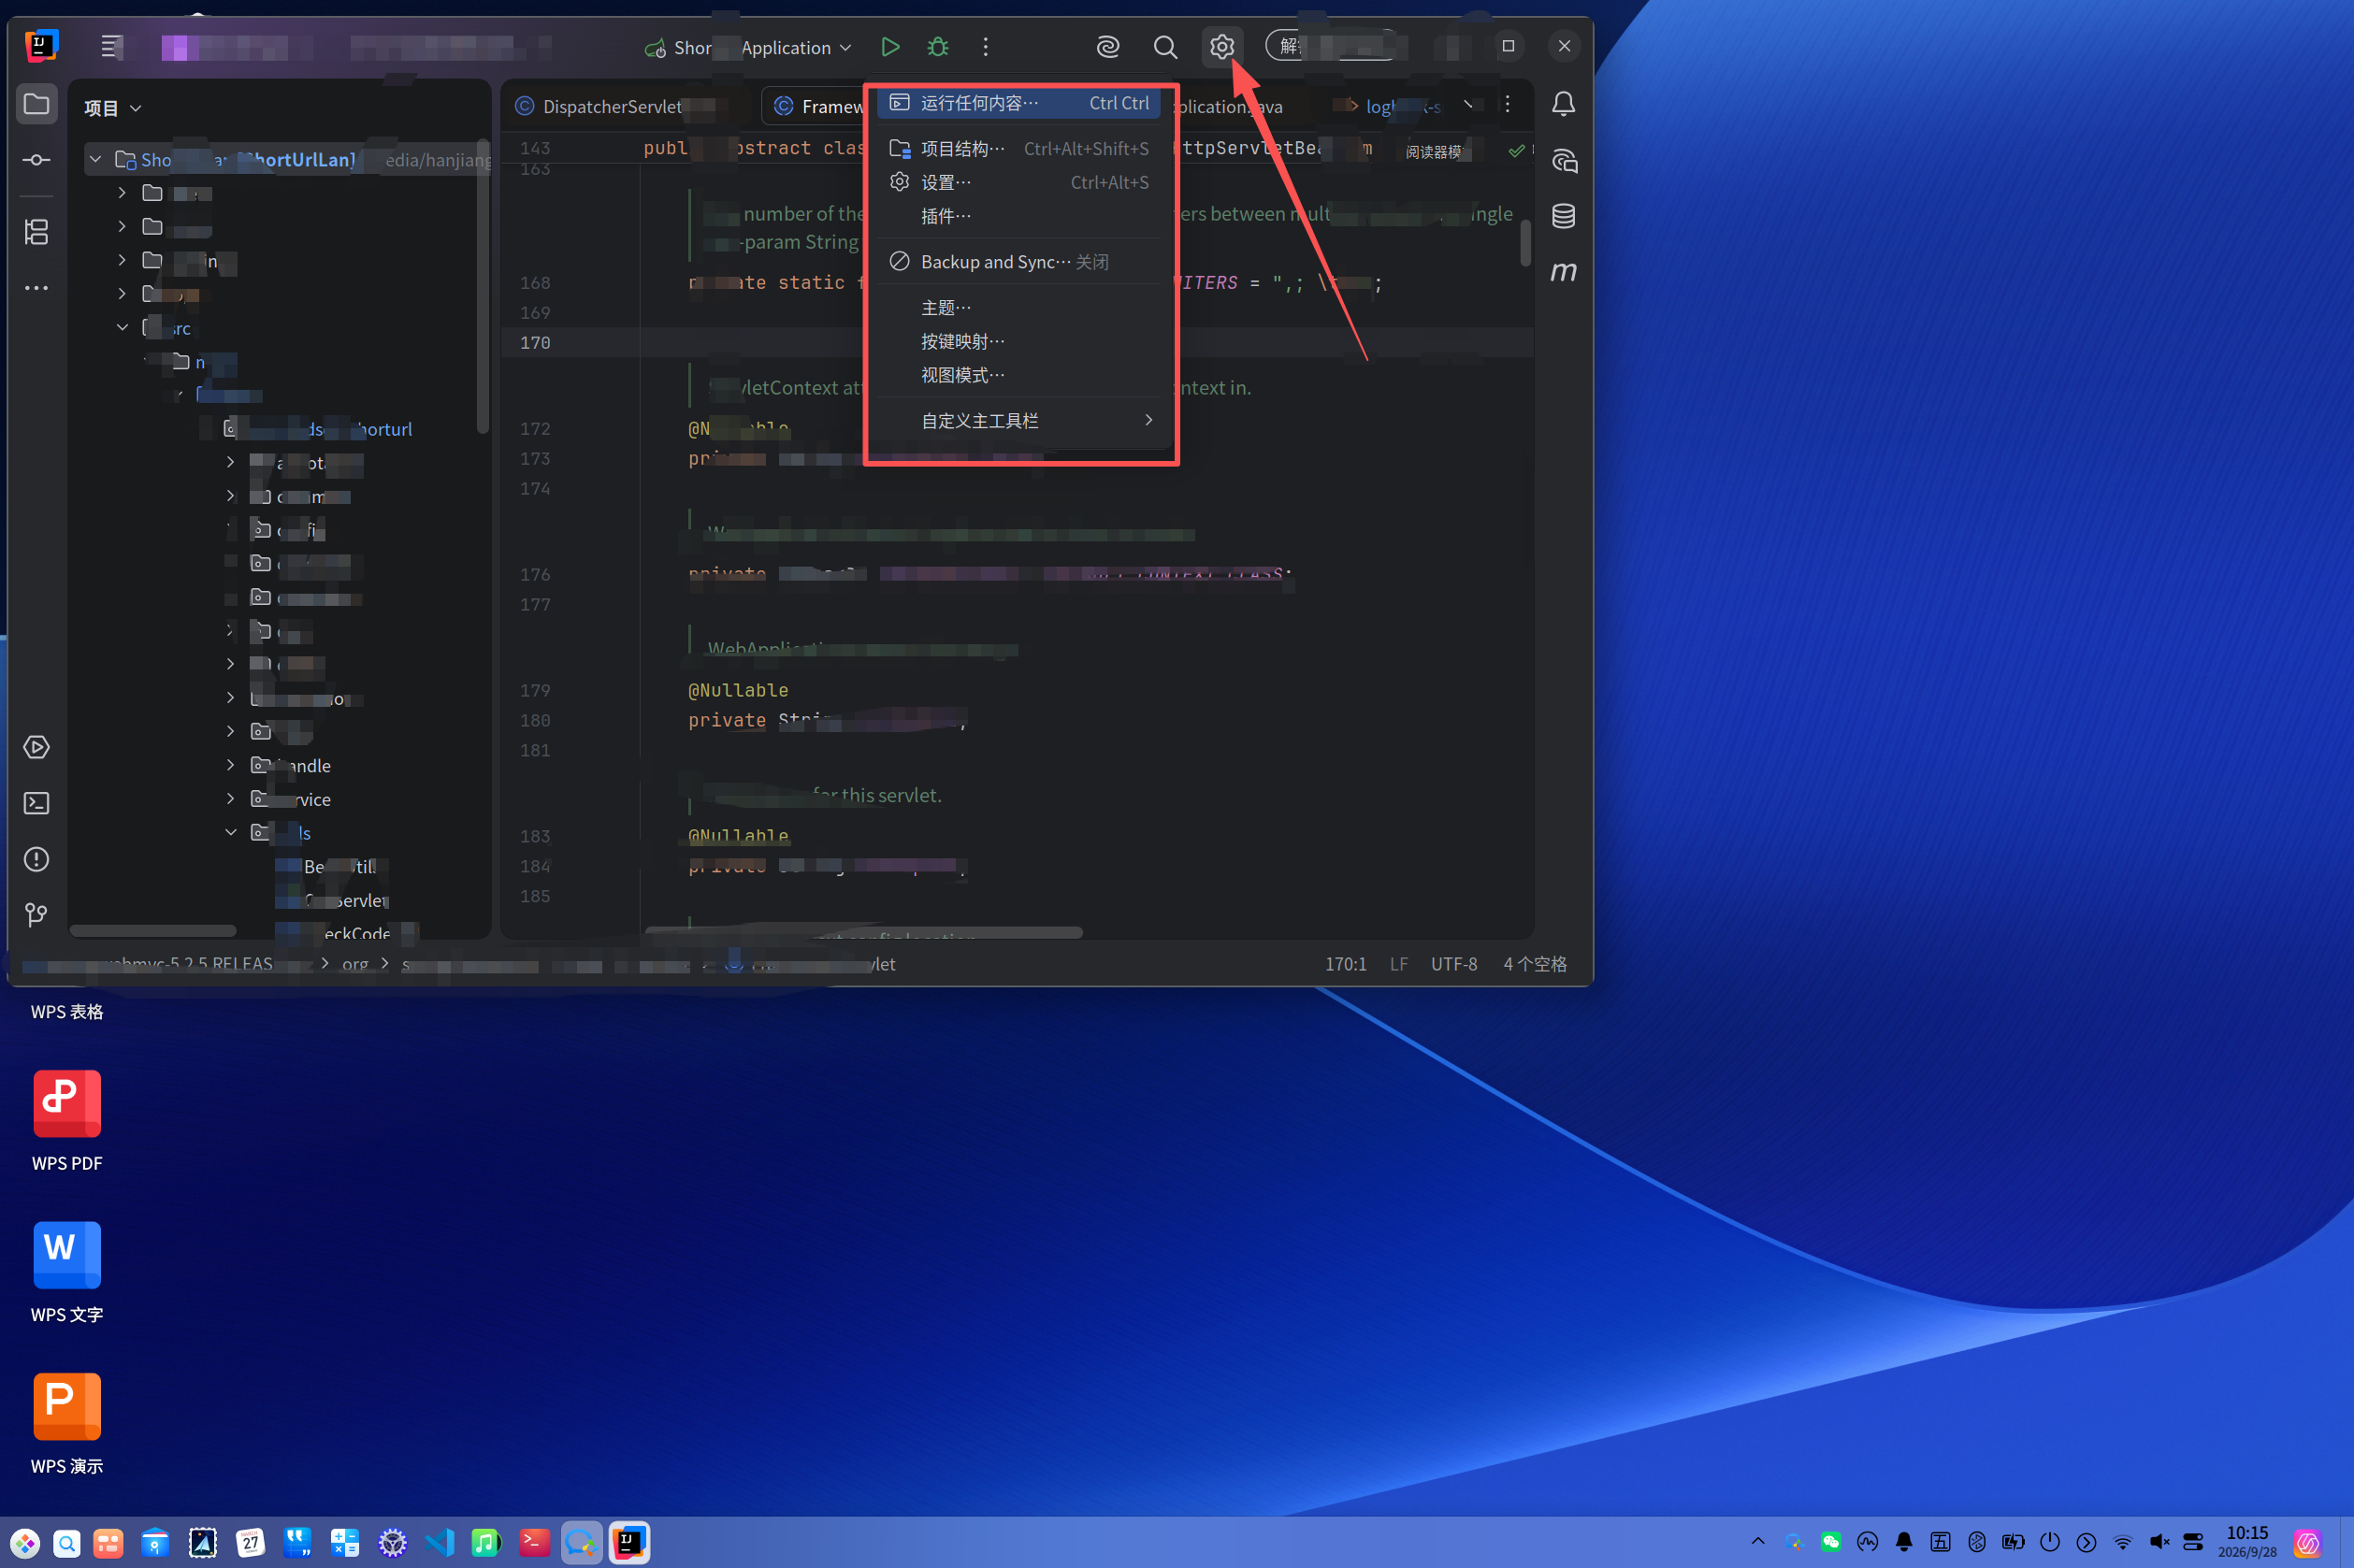Open Search Everywhere magnifier in IDE toolbar
The height and width of the screenshot is (1568, 2354).
pyautogui.click(x=1165, y=47)
